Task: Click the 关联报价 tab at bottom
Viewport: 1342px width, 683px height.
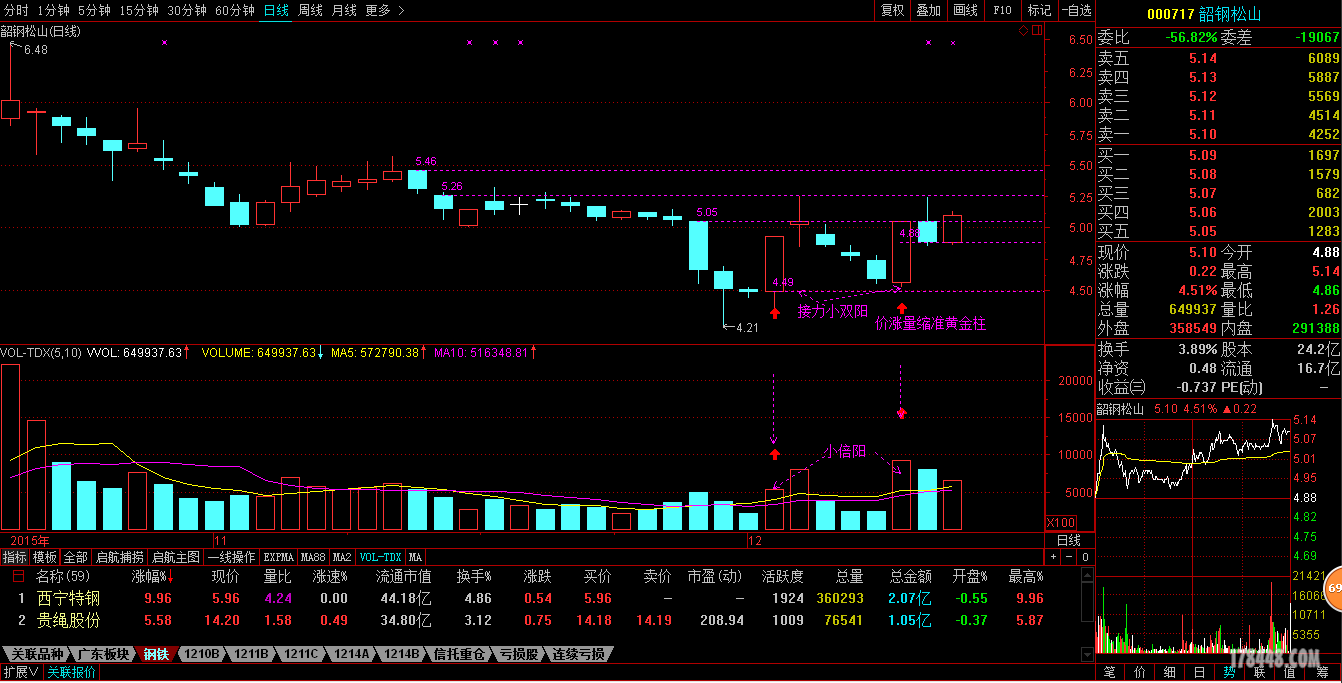Action: click(72, 672)
